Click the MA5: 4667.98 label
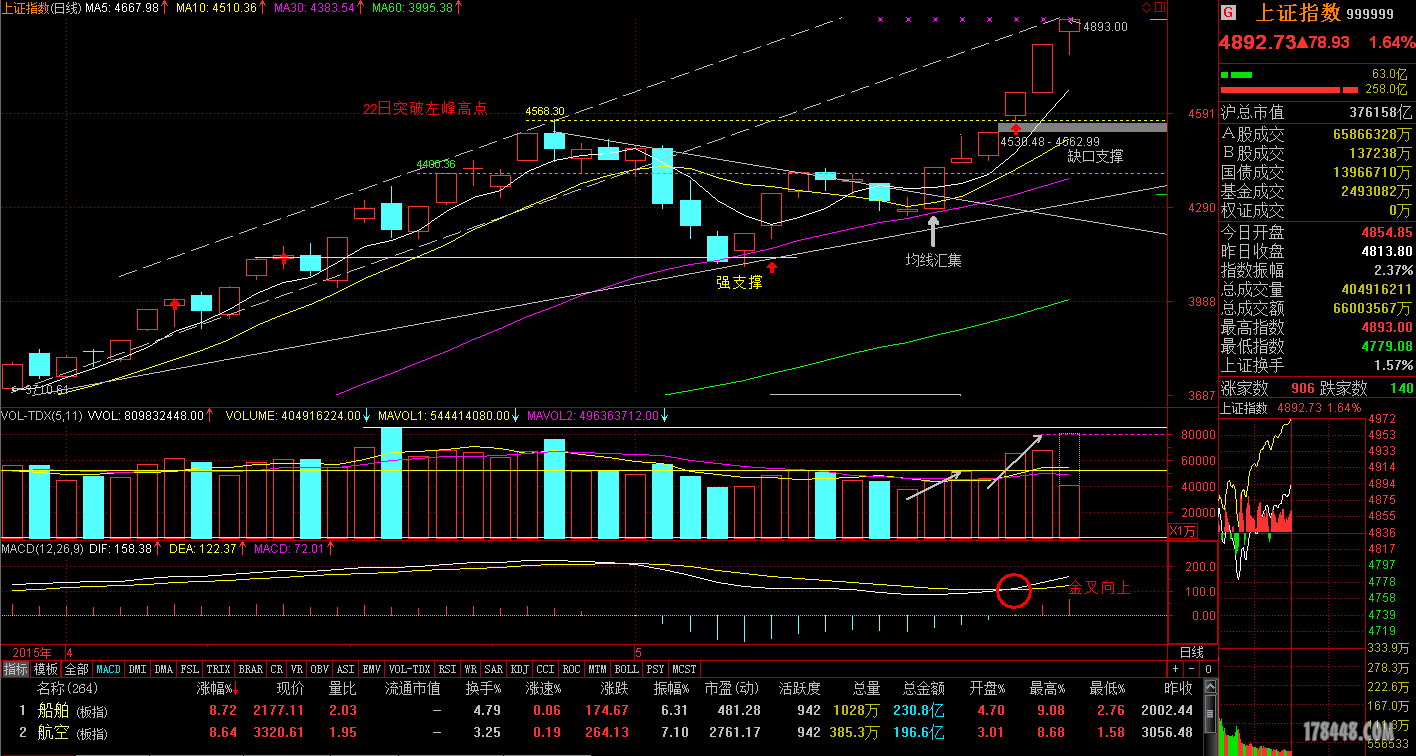The width and height of the screenshot is (1416, 756). tap(123, 7)
